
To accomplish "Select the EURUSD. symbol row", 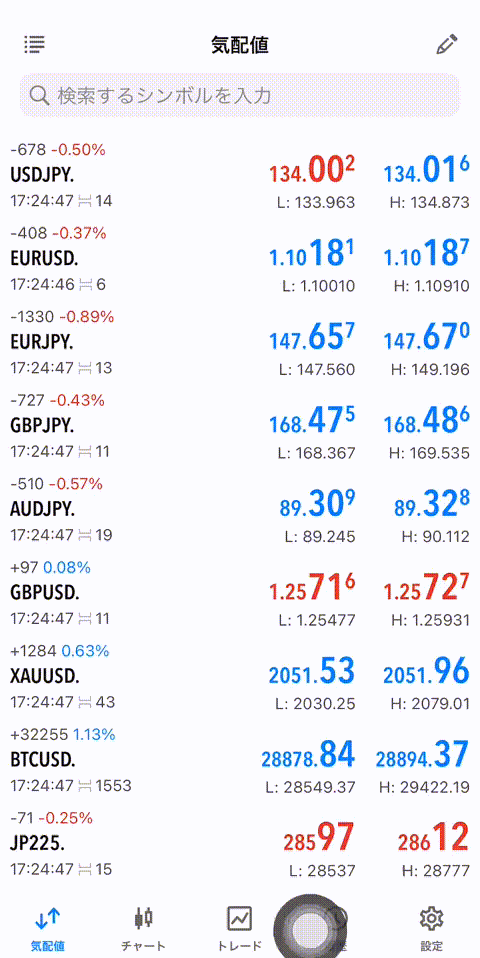I will pyautogui.click(x=240, y=259).
